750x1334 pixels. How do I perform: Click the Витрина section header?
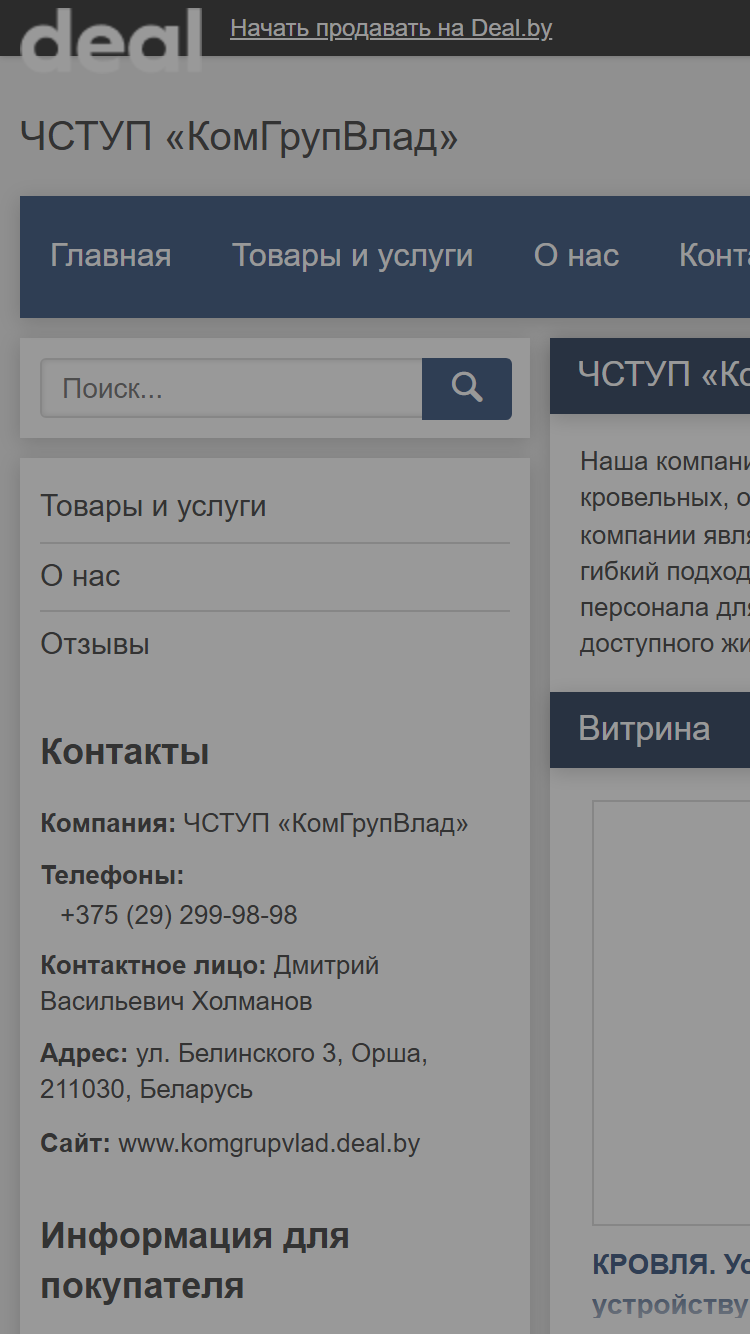point(650,730)
